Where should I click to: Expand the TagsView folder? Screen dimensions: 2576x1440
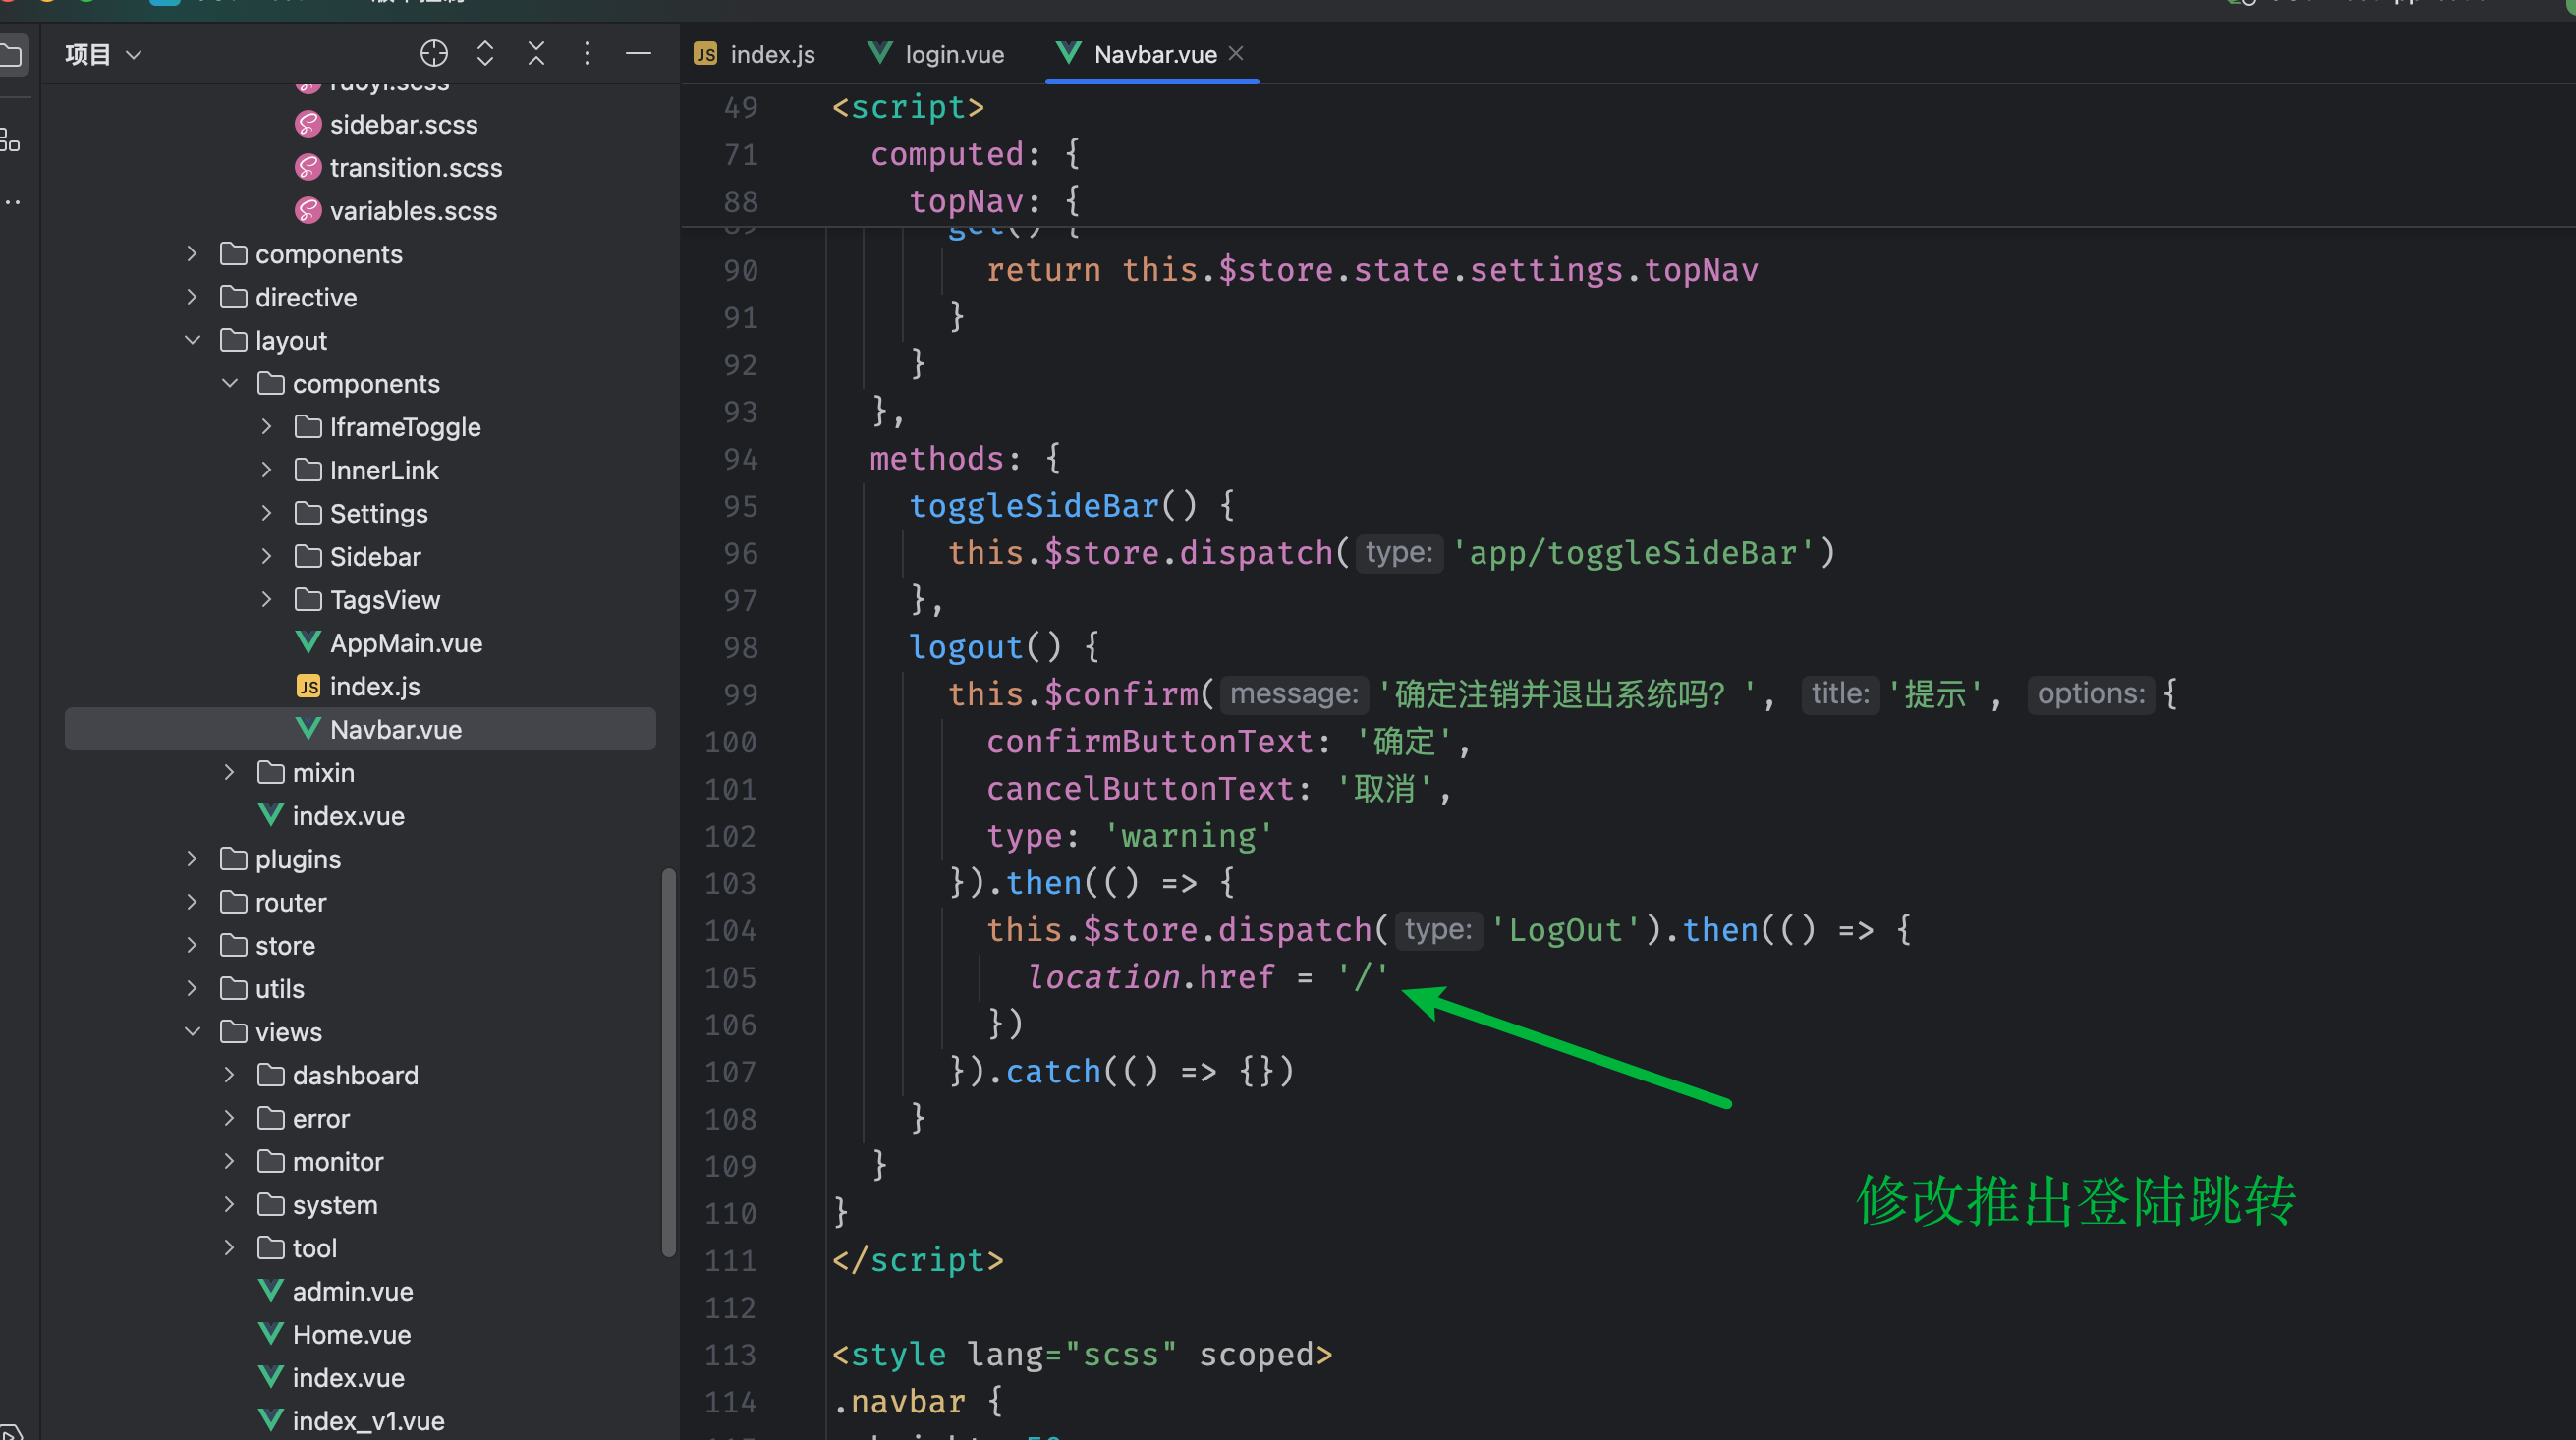pos(267,599)
